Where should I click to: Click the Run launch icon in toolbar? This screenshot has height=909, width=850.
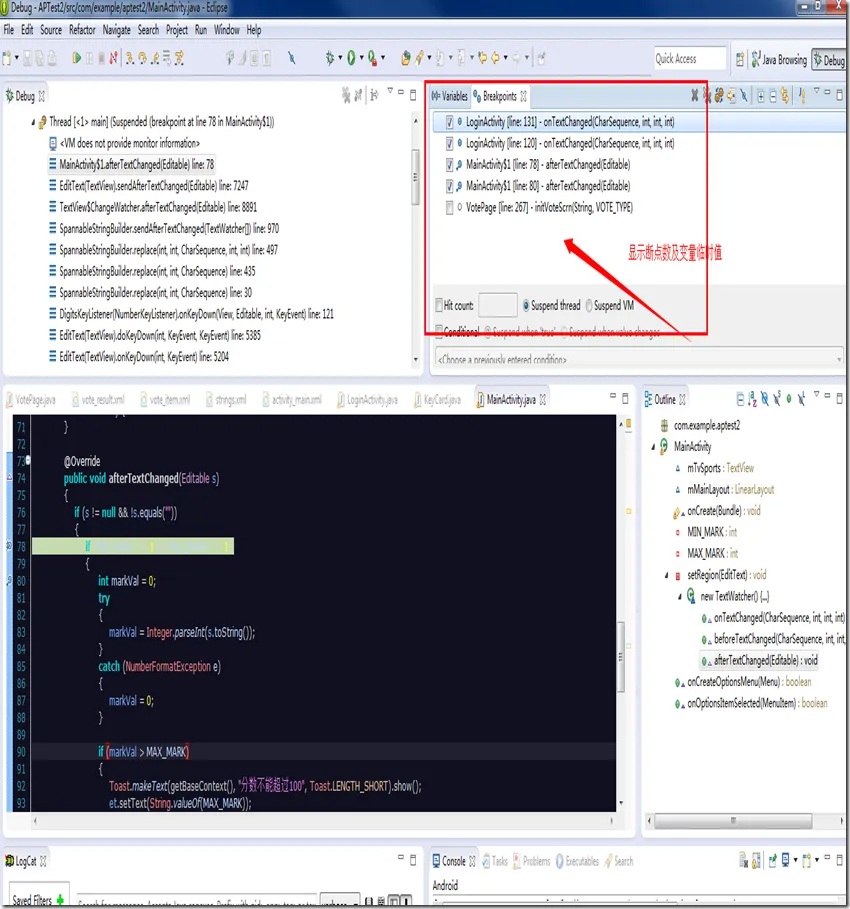coord(352,59)
